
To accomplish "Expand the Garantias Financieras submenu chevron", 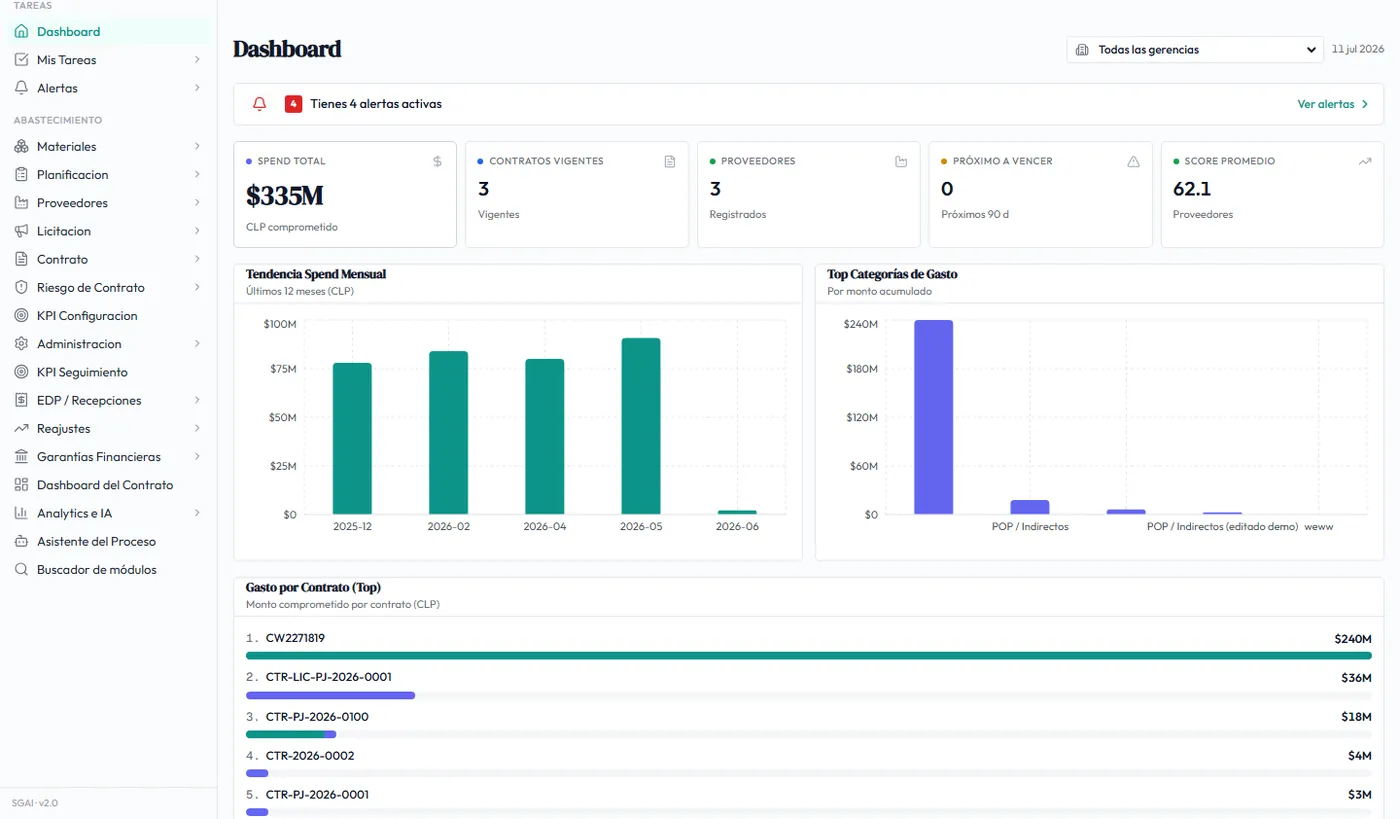I will tap(197, 457).
